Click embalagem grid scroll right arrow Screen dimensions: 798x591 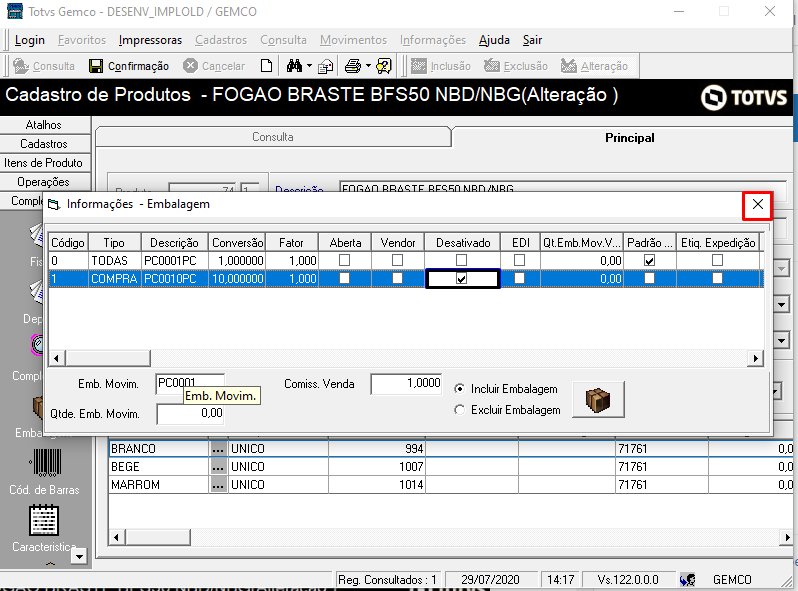tap(756, 358)
